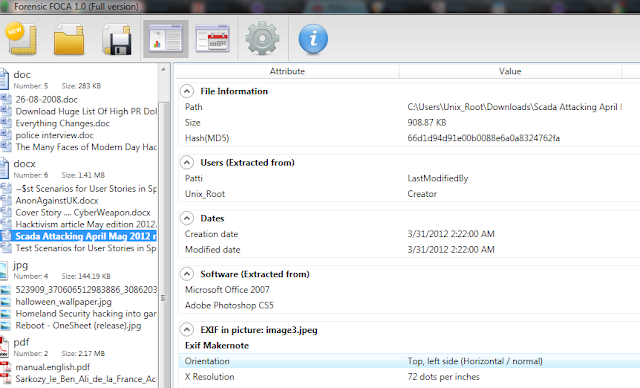Save project using the floppy disk icon
This screenshot has height=388, width=640.
click(x=117, y=40)
